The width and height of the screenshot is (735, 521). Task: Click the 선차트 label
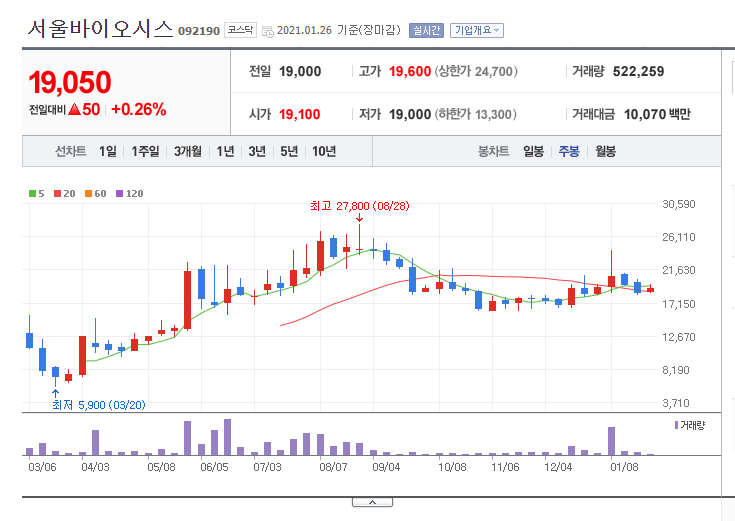coord(71,151)
